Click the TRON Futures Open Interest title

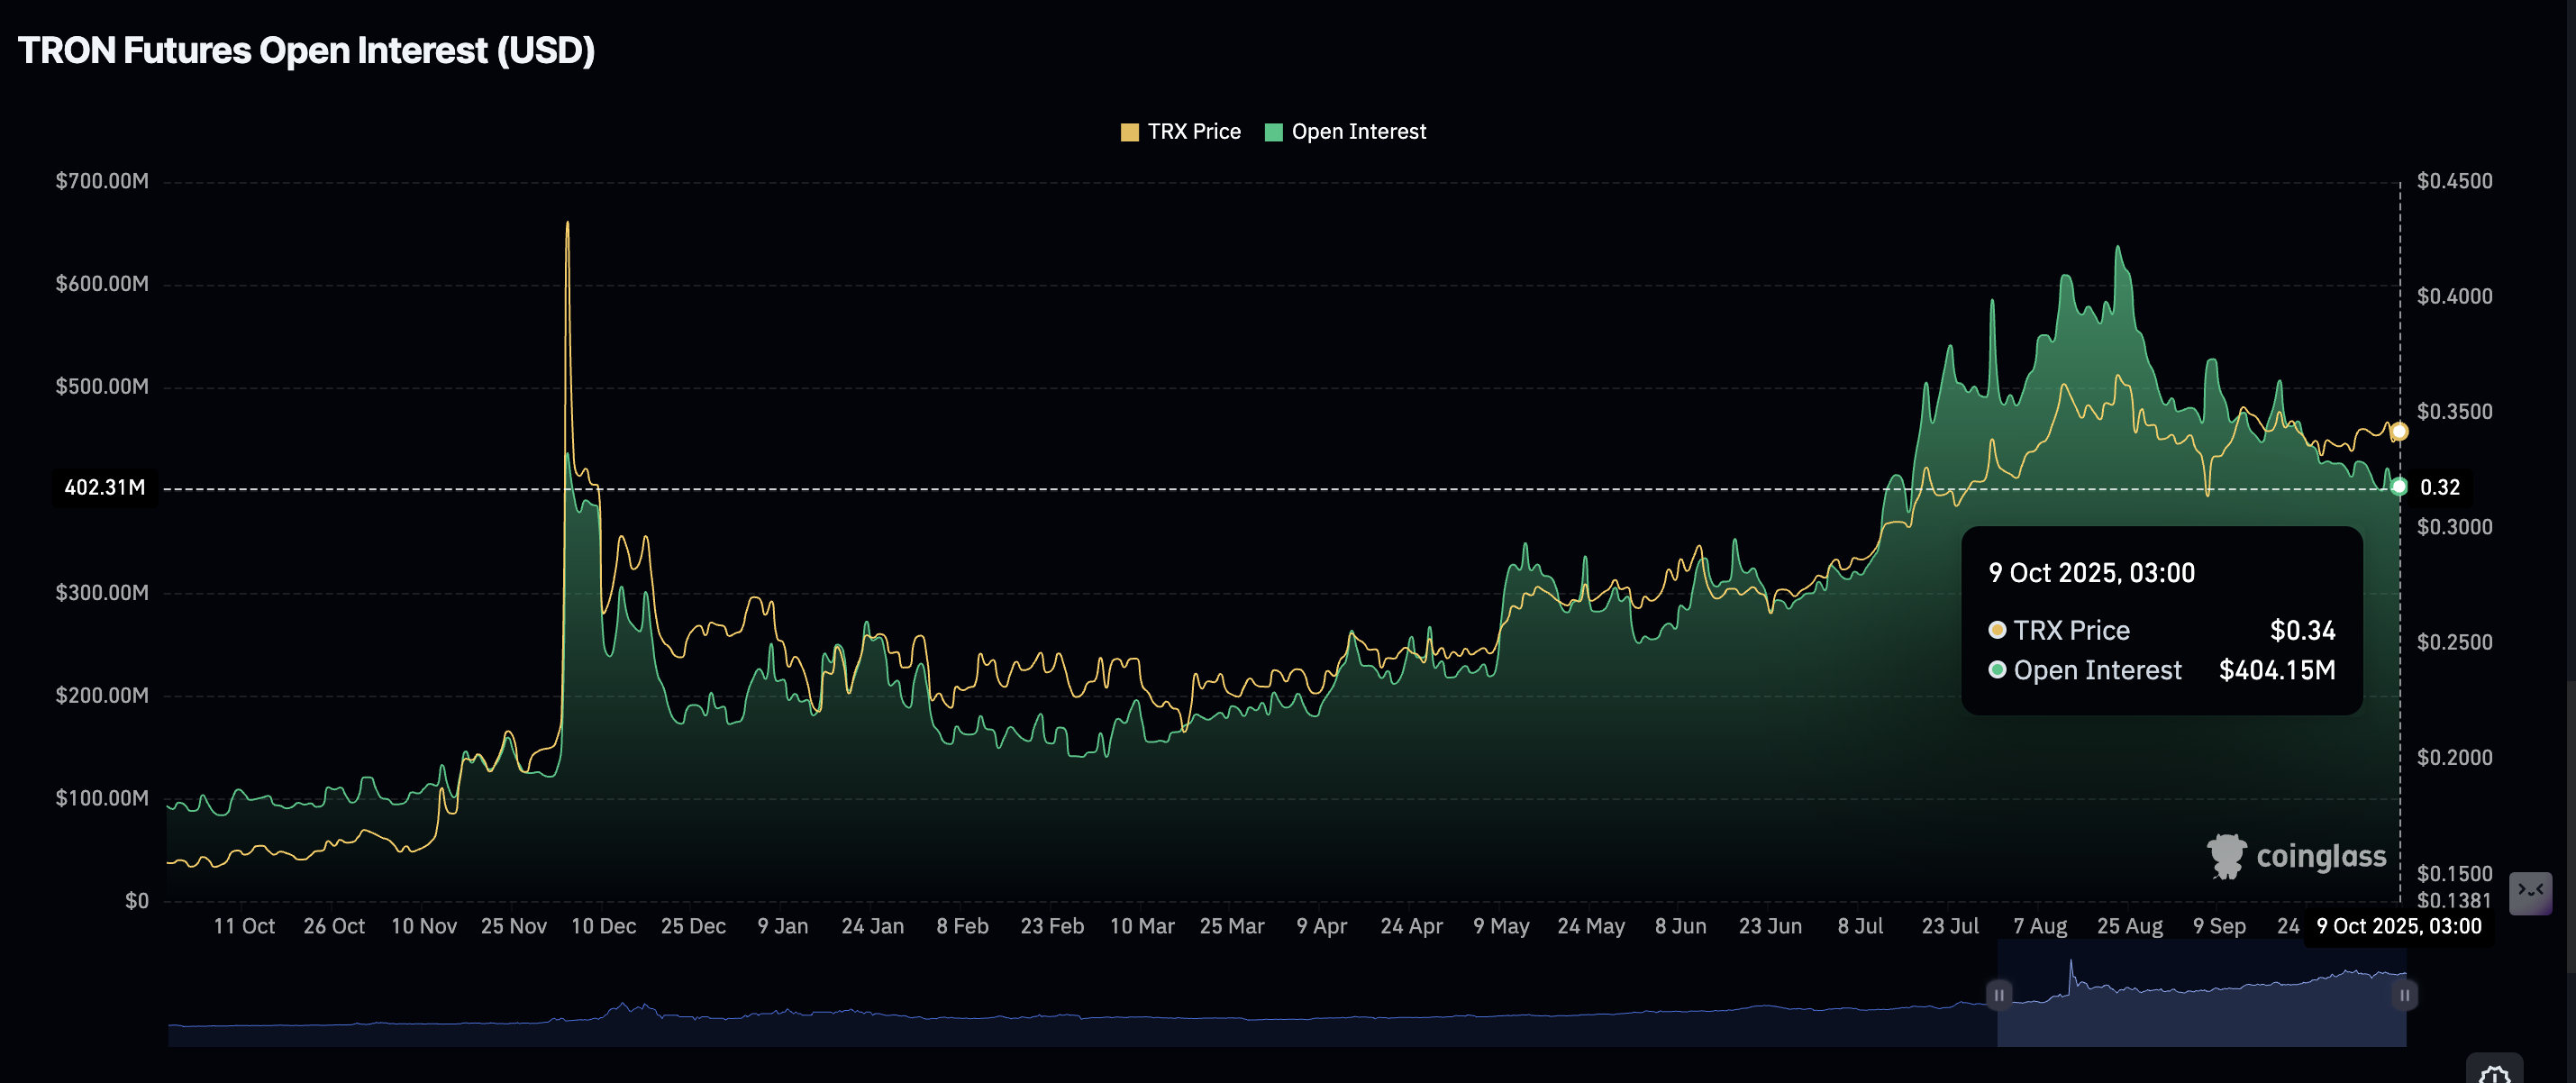coord(306,51)
